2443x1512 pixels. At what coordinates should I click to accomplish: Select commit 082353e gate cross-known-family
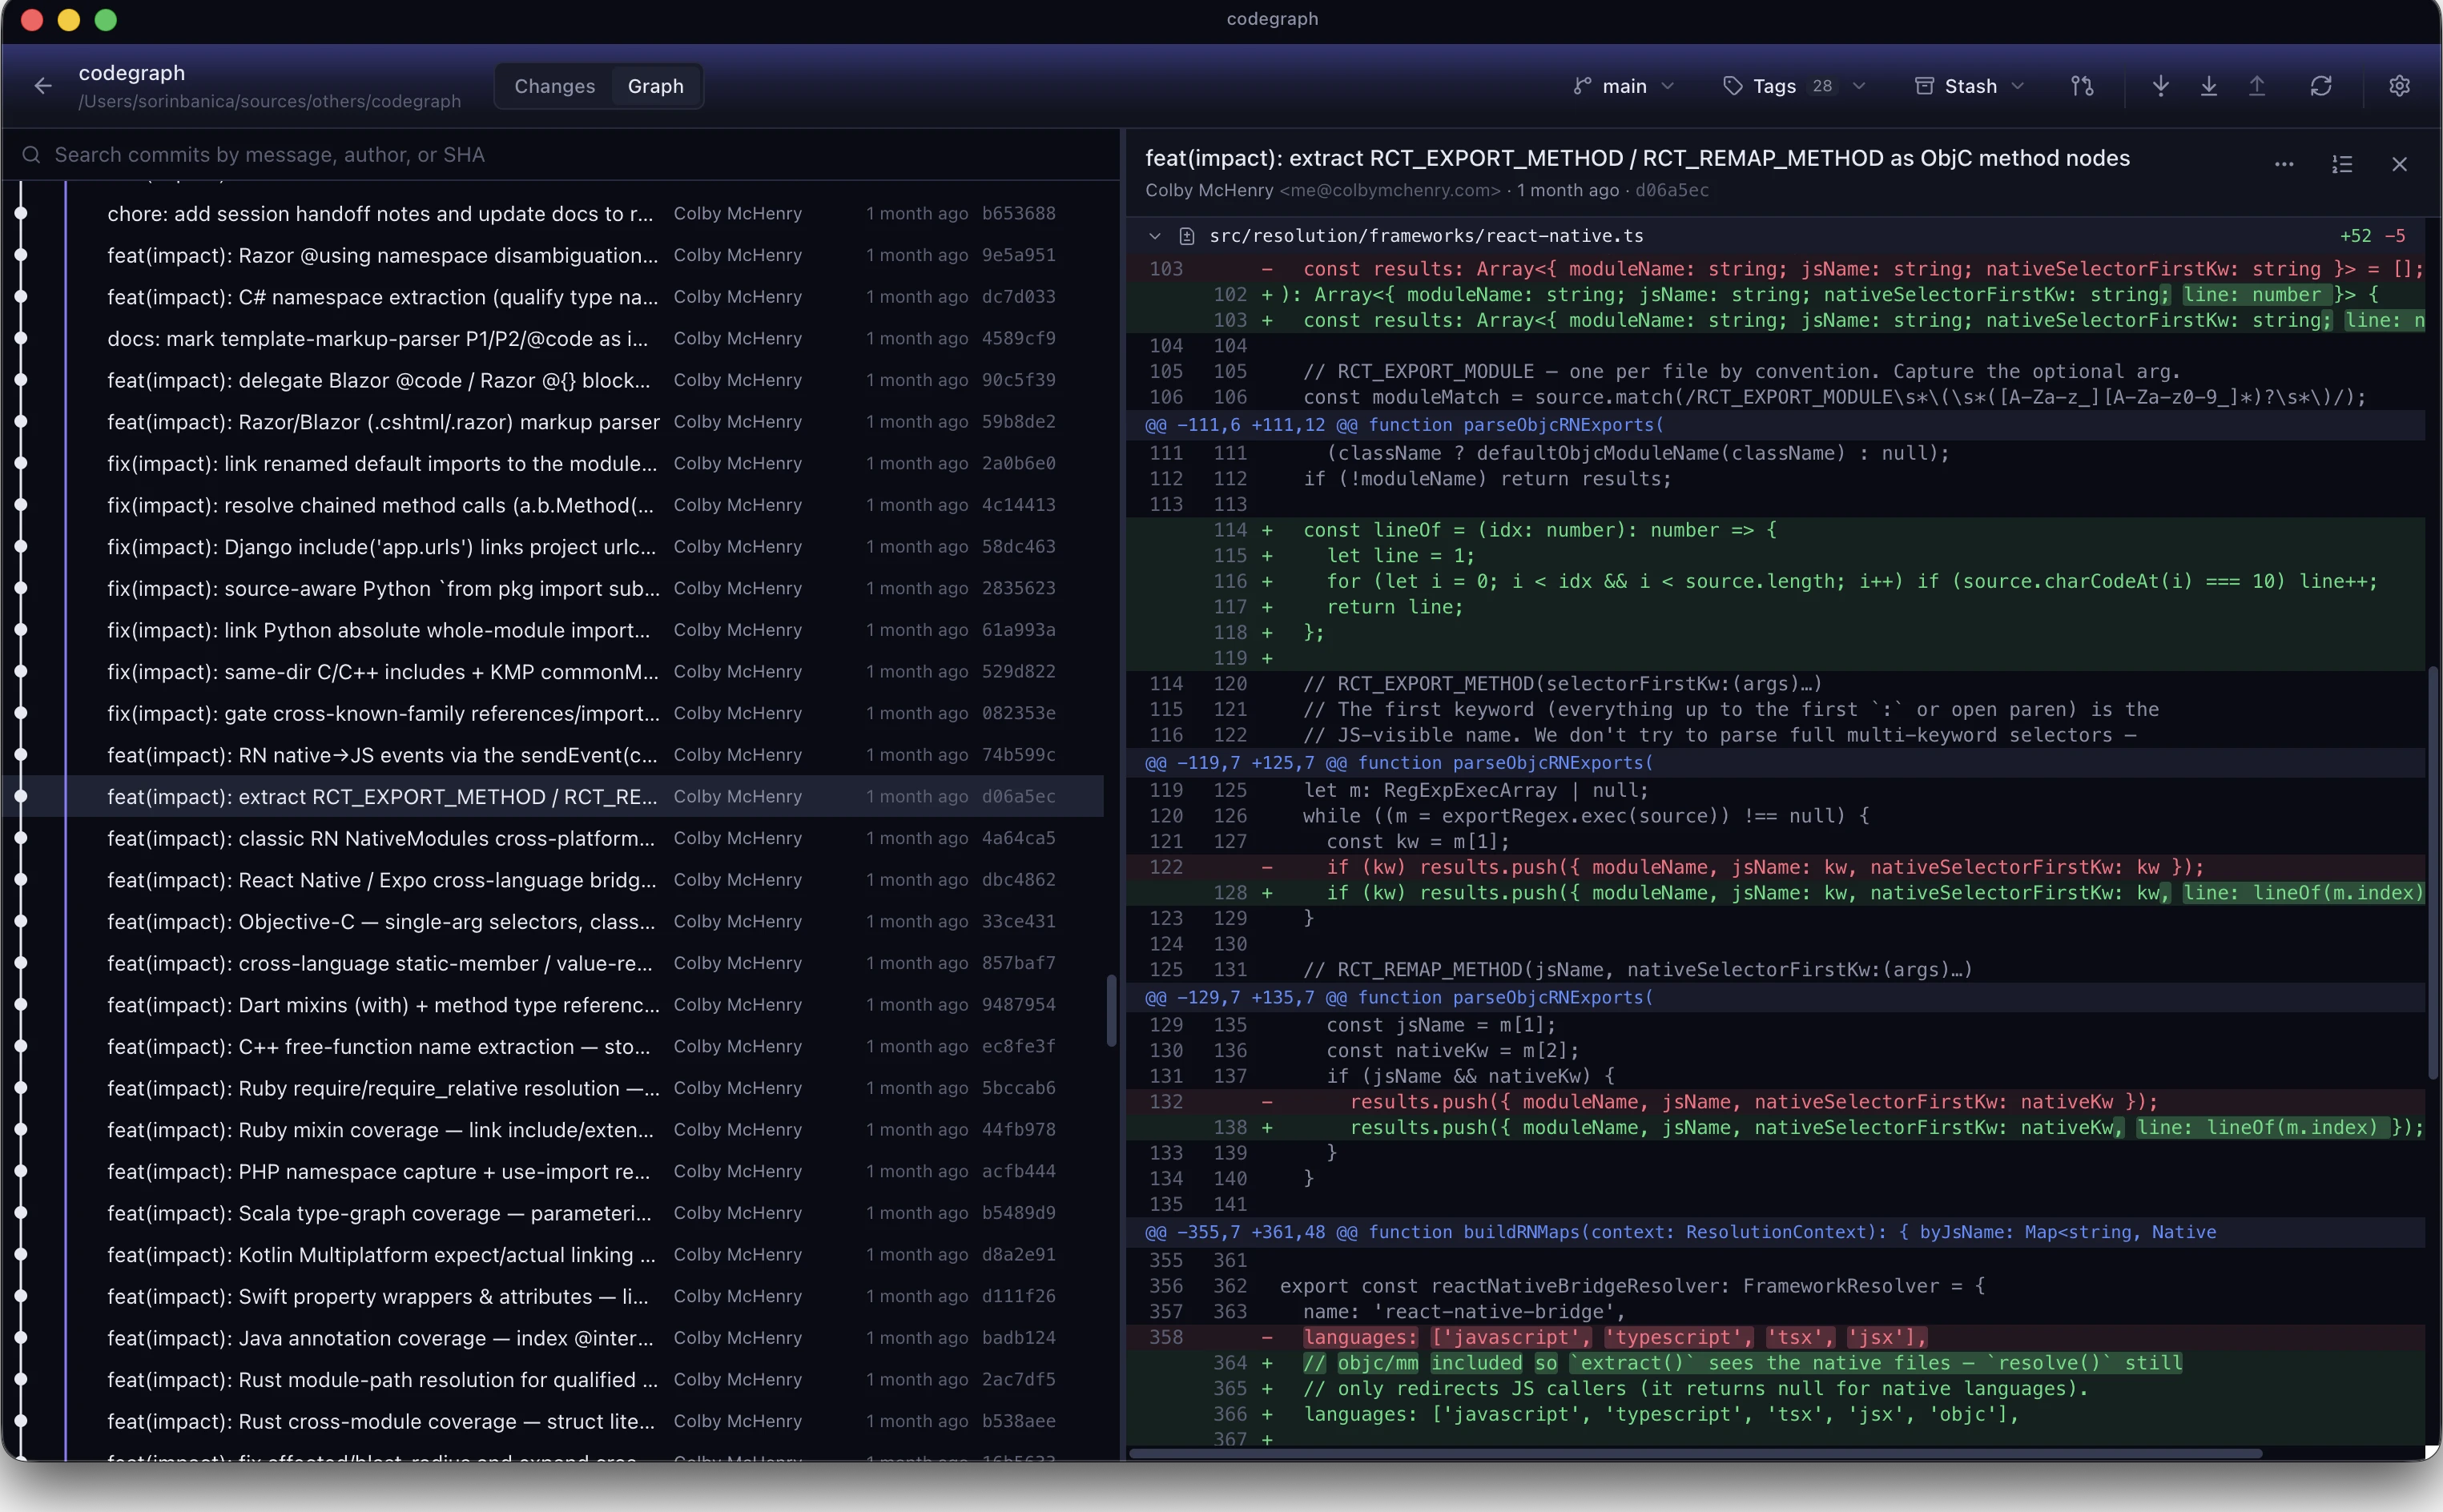click(x=552, y=713)
